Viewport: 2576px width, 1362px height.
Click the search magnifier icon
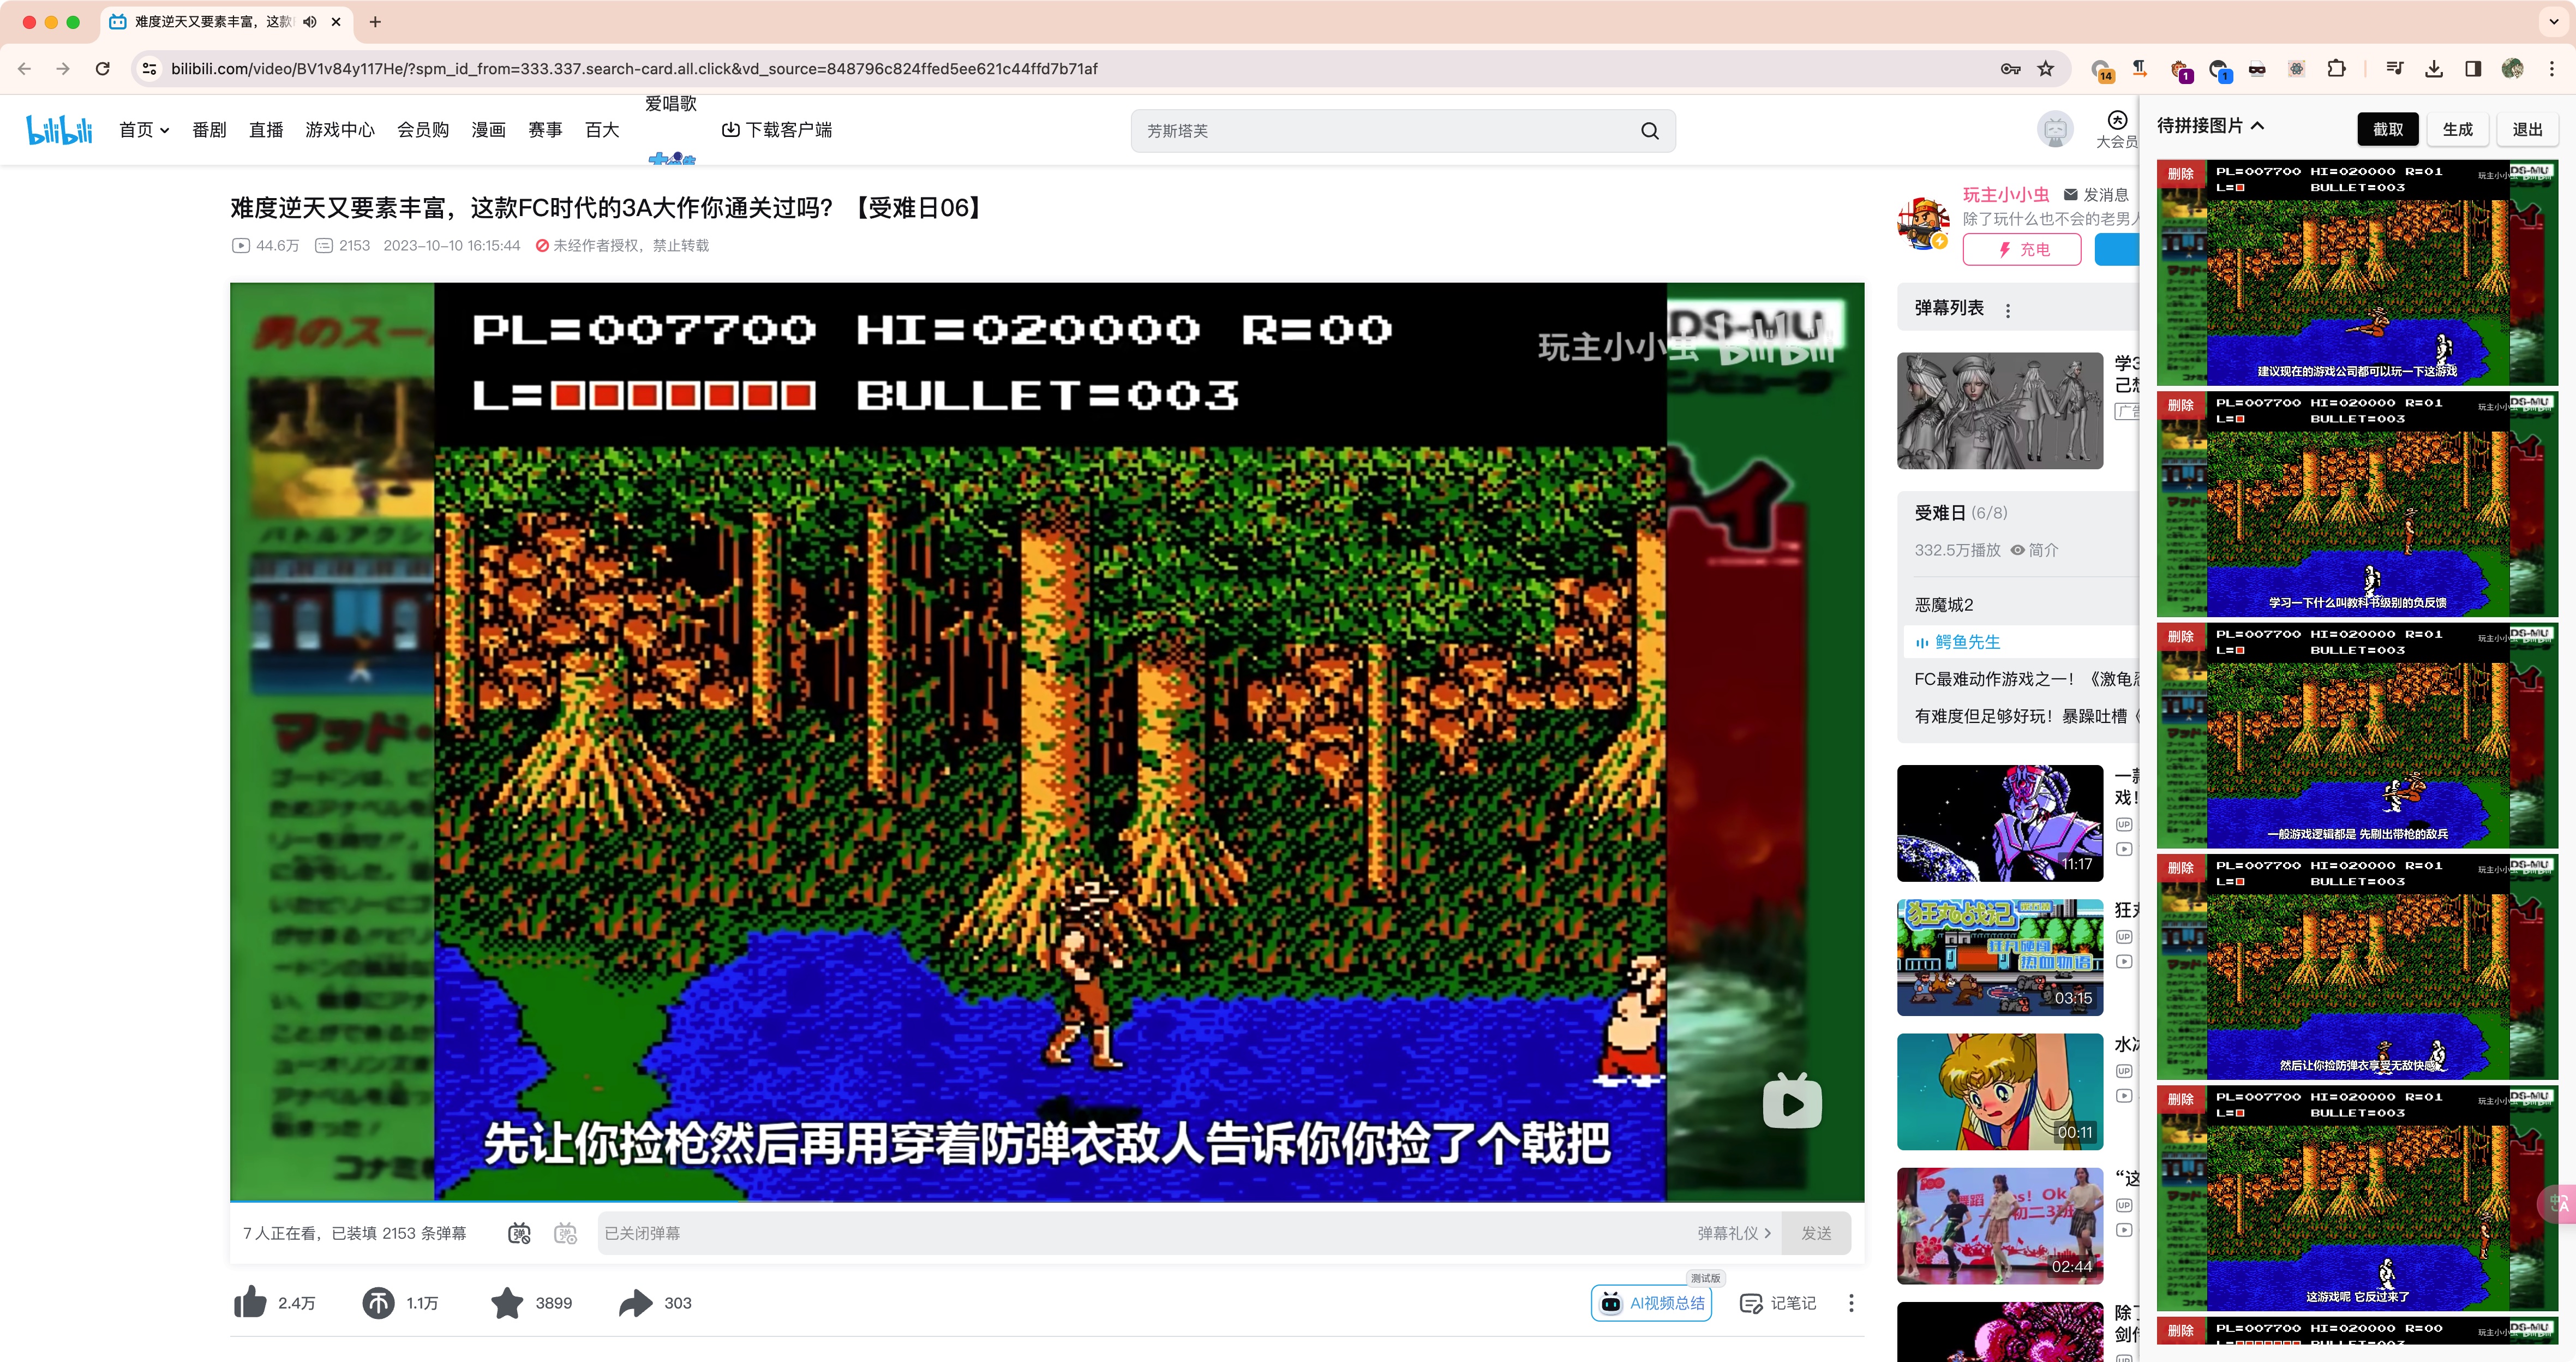[1649, 131]
